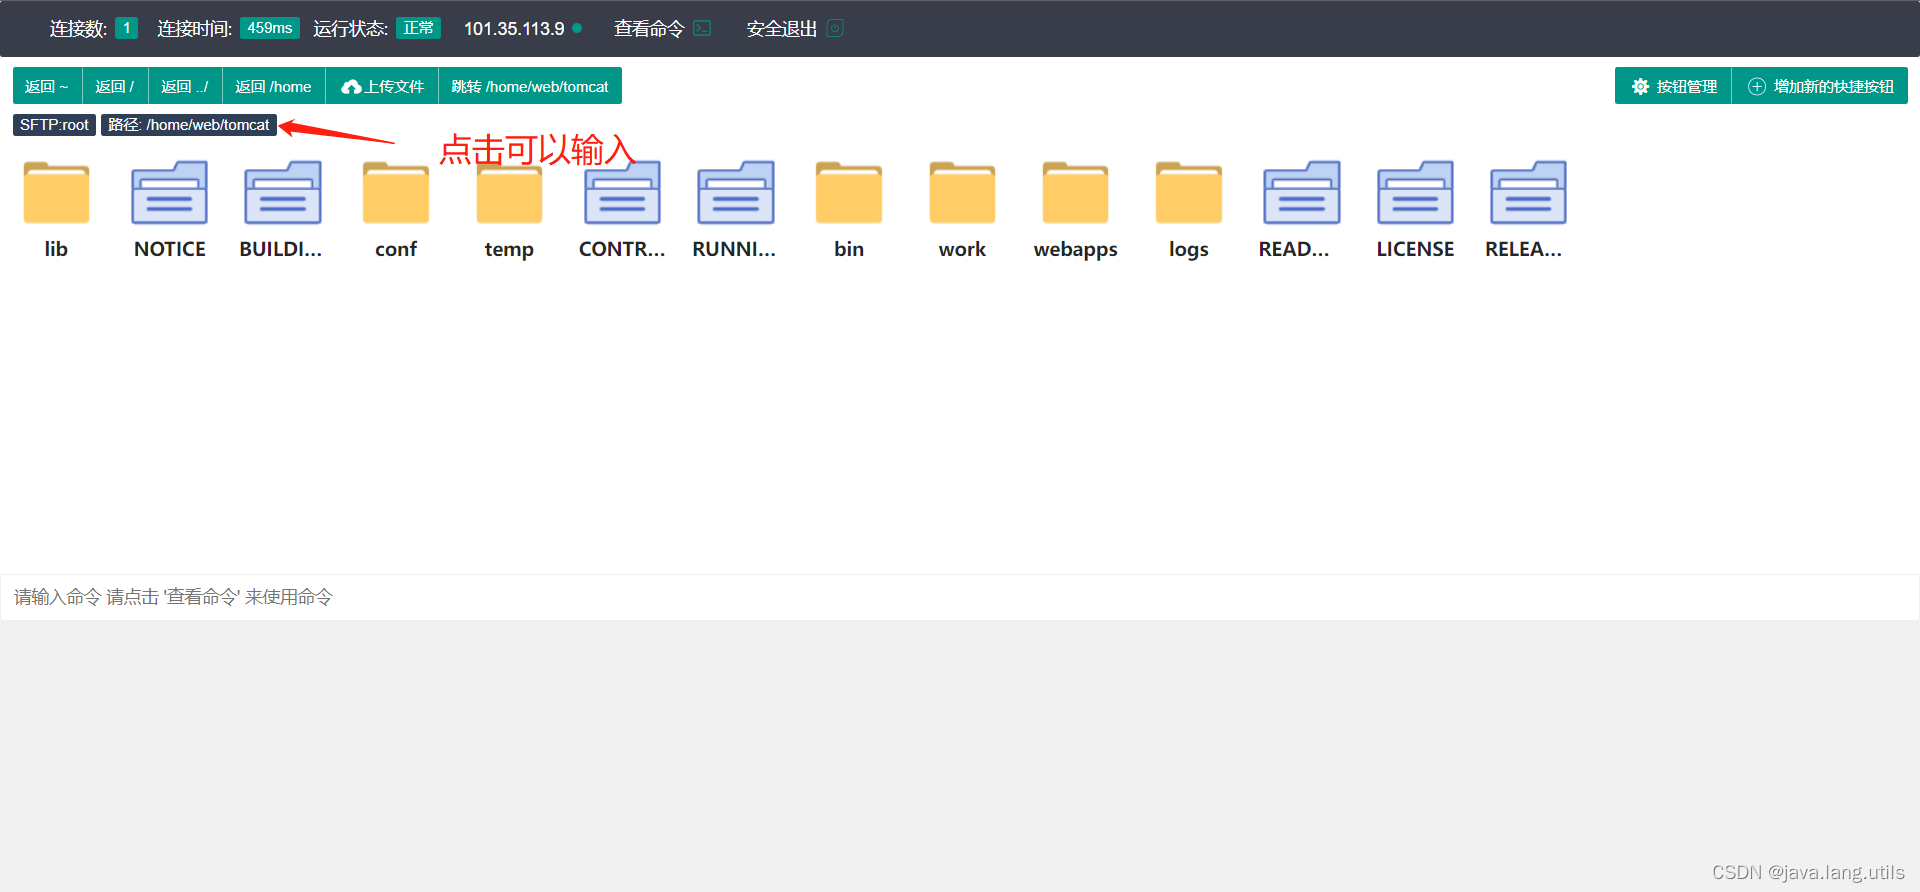Open the LICENSE file icon

tap(1415, 192)
